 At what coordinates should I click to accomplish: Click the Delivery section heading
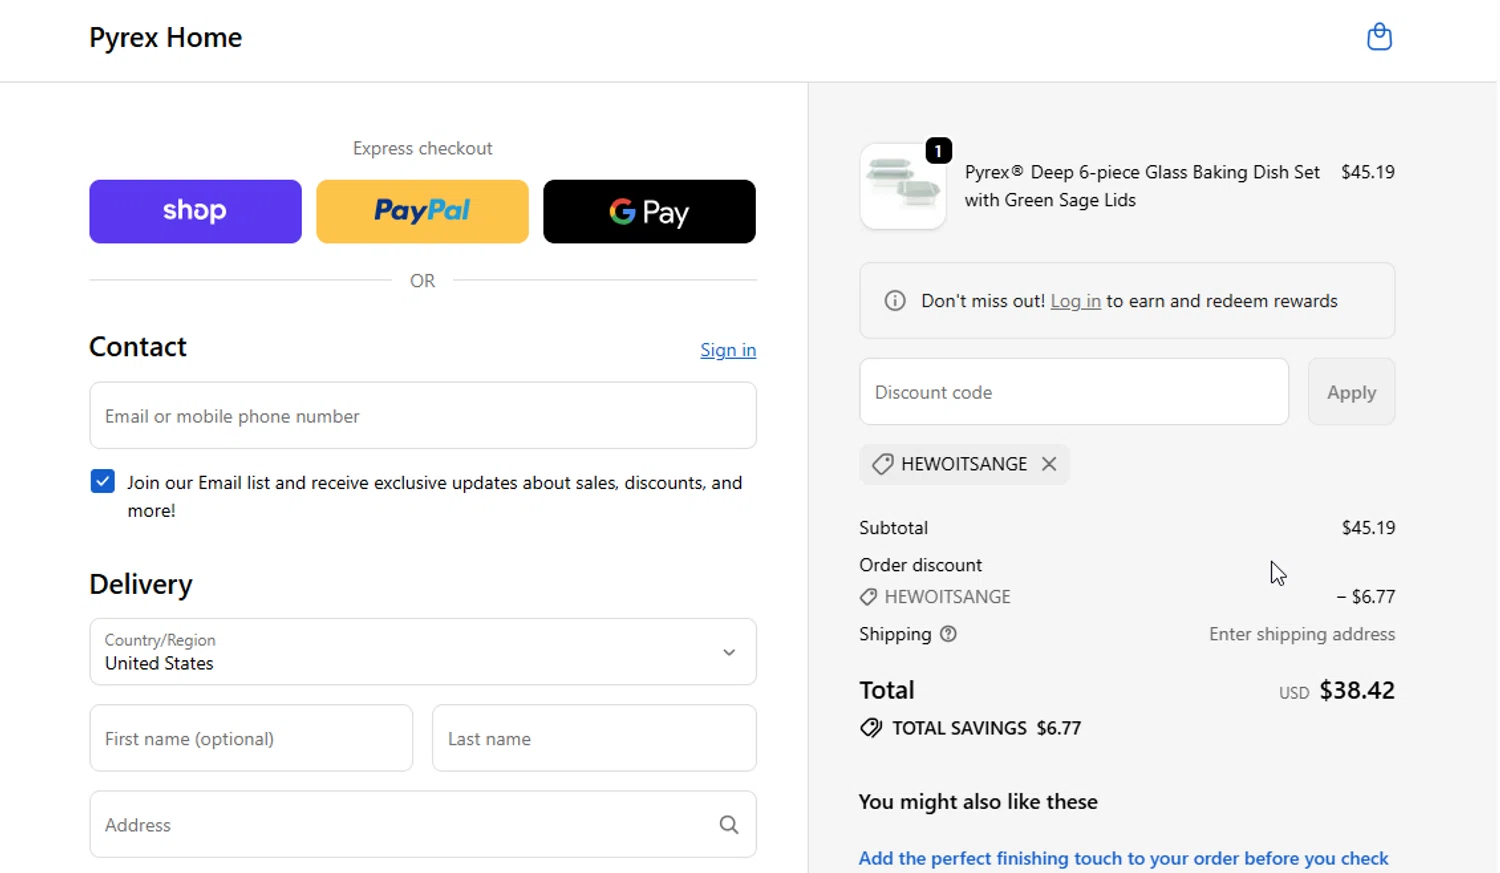[x=141, y=584]
